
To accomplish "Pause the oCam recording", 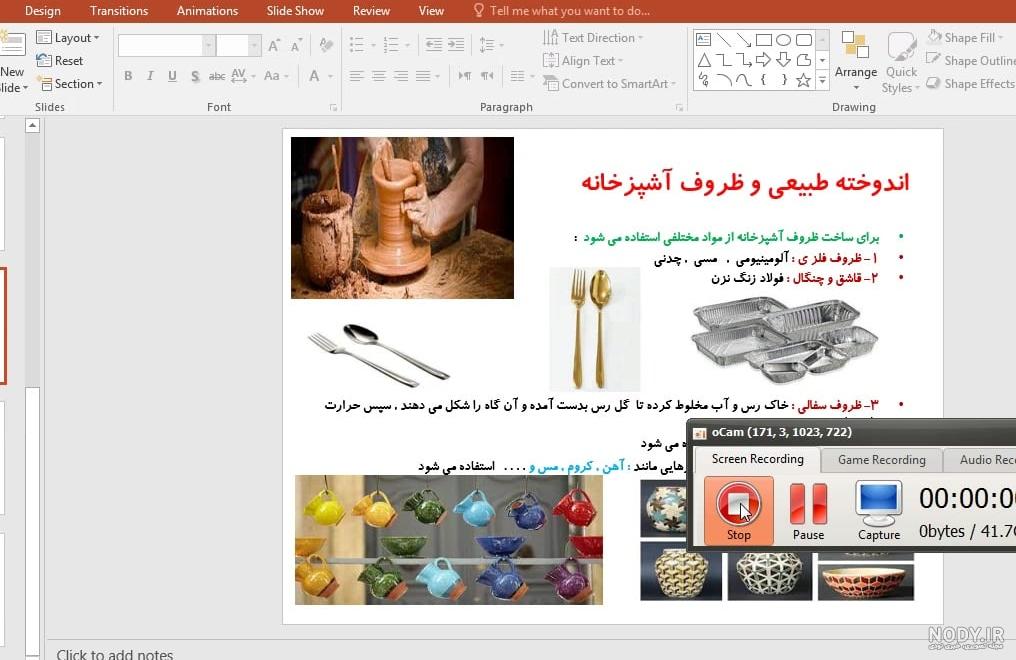I will pos(809,510).
